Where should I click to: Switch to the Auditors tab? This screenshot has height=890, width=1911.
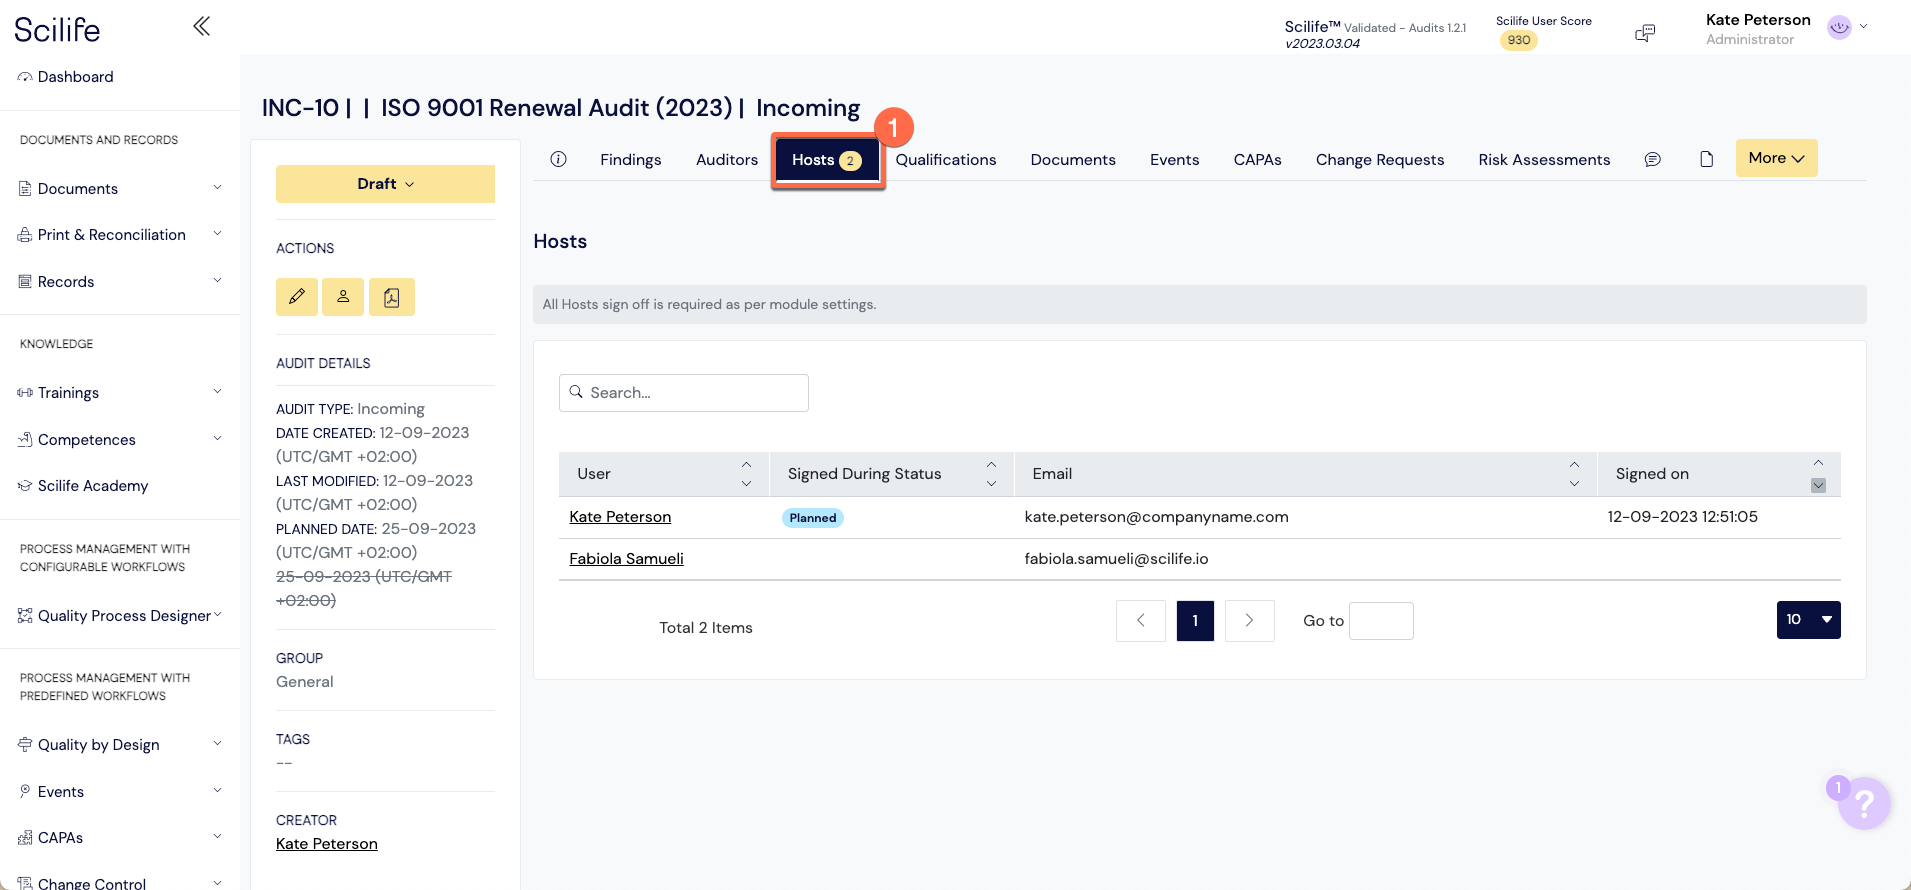(727, 160)
